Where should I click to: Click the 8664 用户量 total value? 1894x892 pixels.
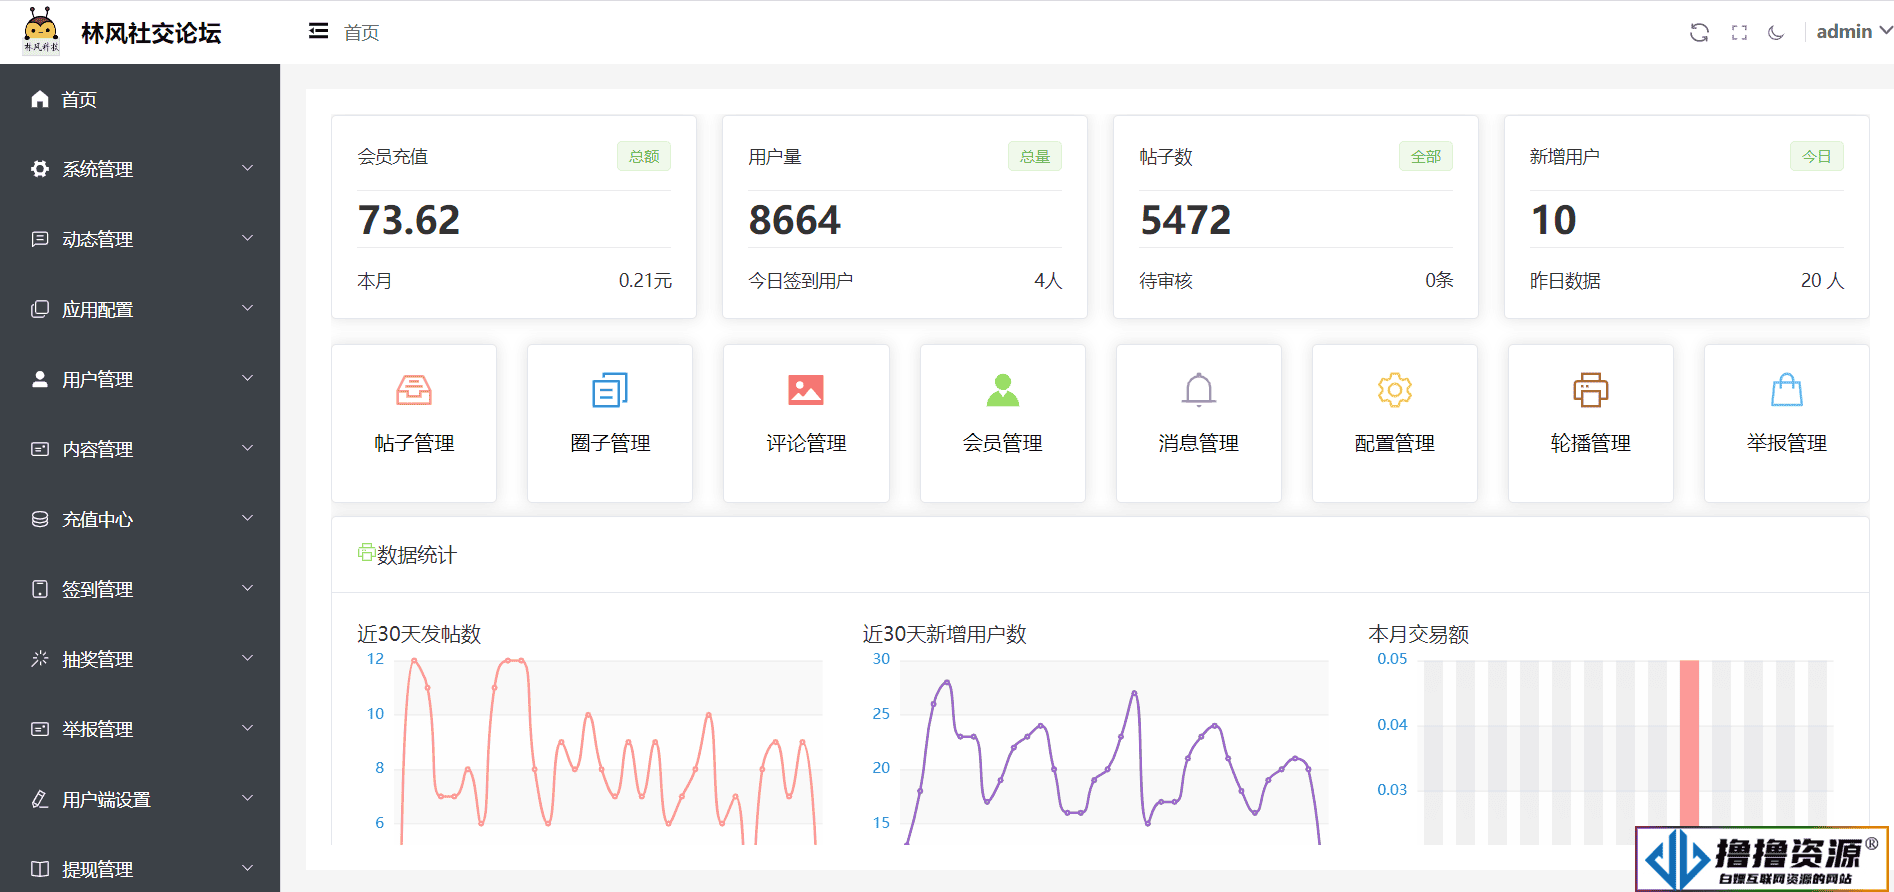click(795, 220)
